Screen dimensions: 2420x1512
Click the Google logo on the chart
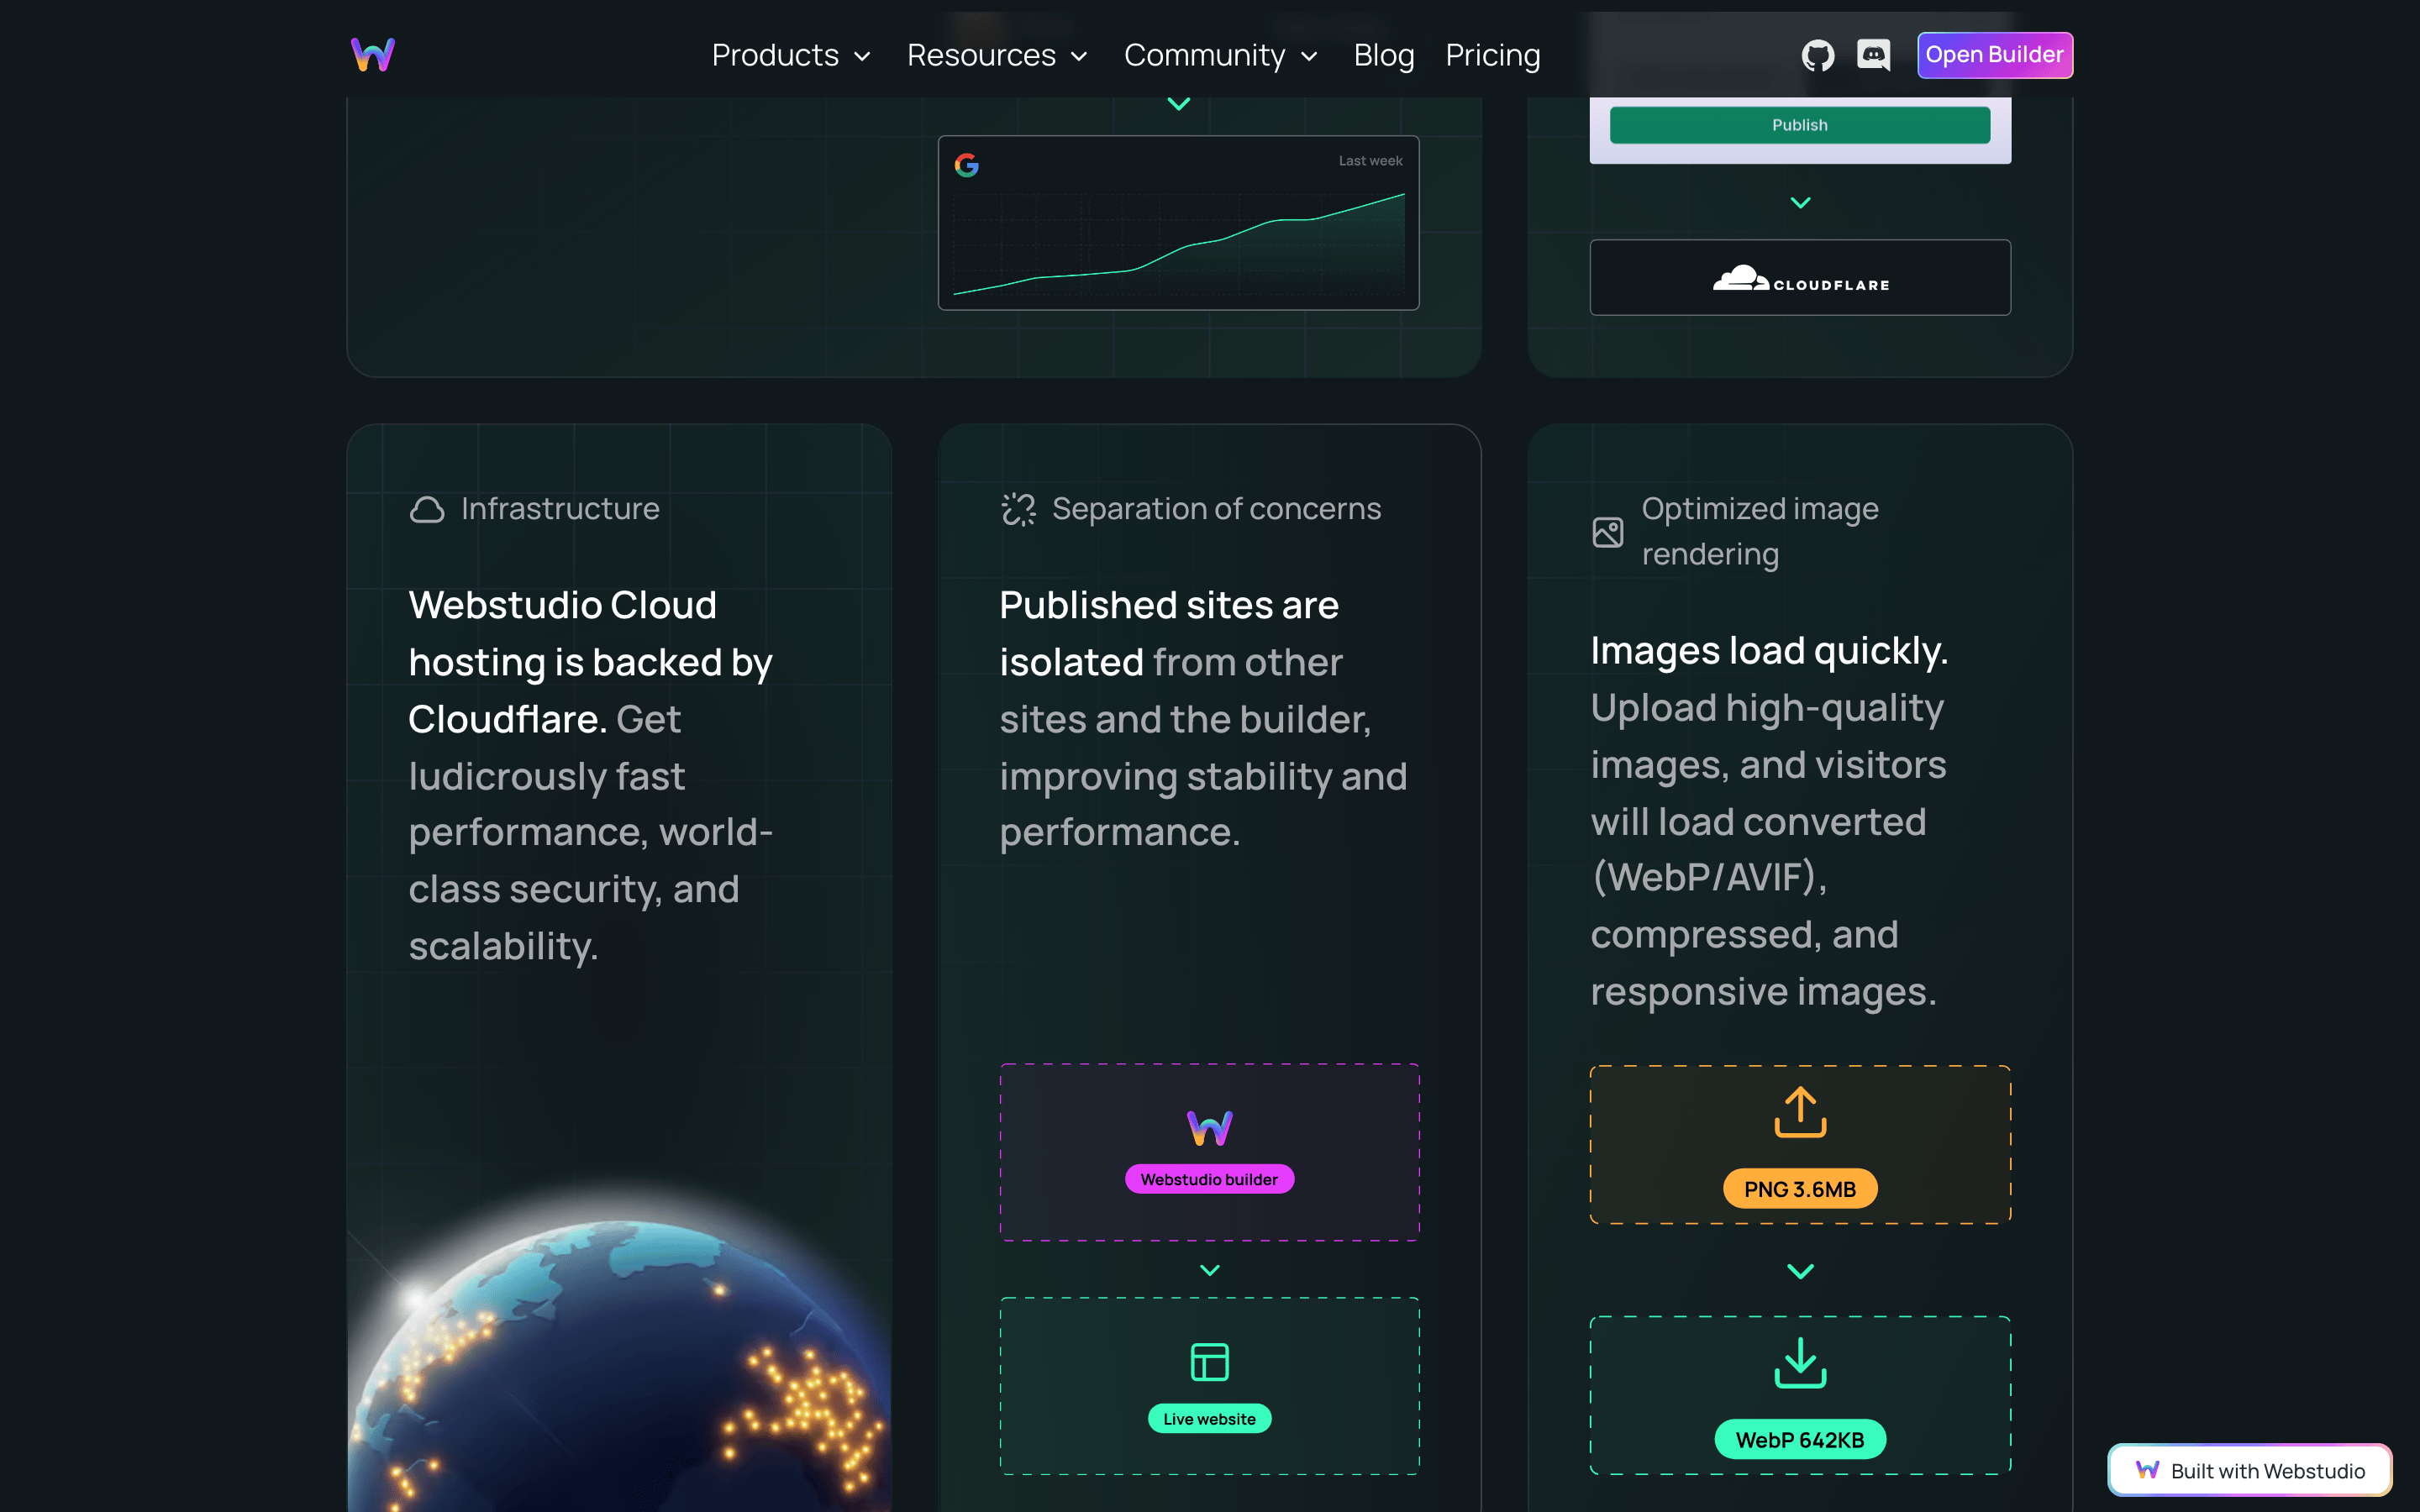tap(966, 165)
